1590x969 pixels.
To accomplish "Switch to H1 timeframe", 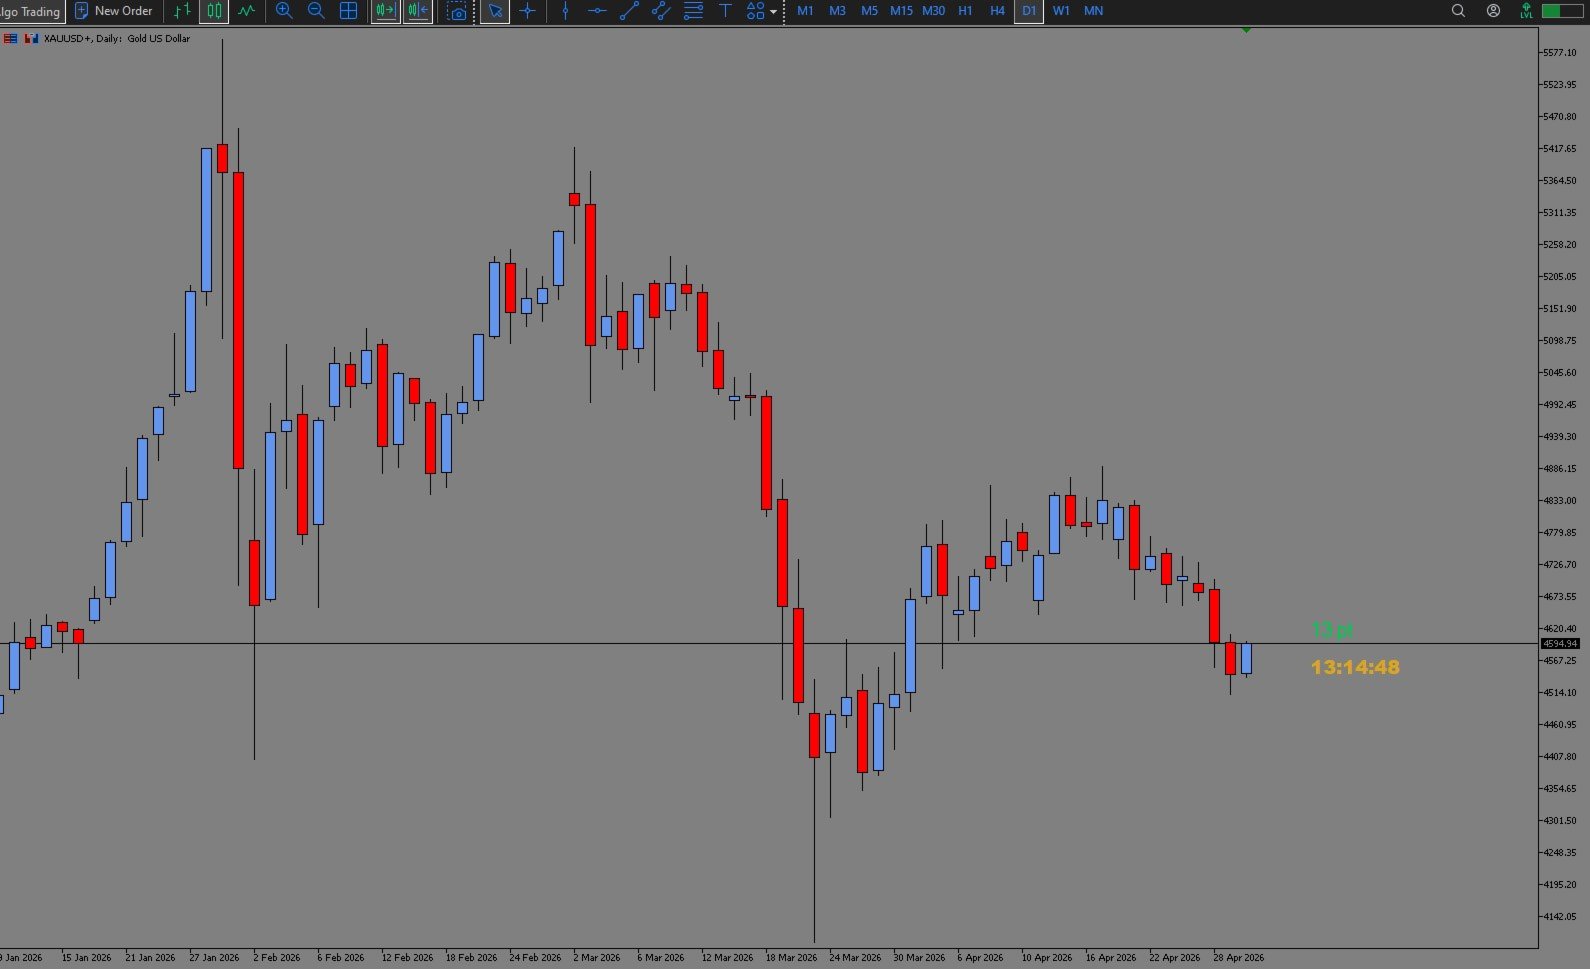I will [965, 11].
